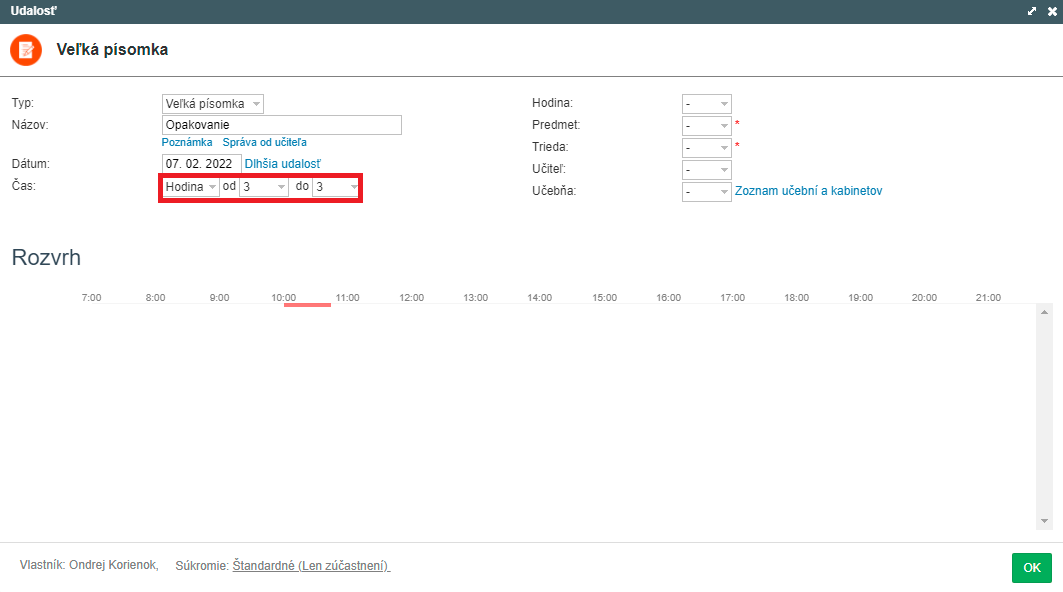Expand dialog with the fullscreen arrows icon
1063x592 pixels.
coord(1032,12)
